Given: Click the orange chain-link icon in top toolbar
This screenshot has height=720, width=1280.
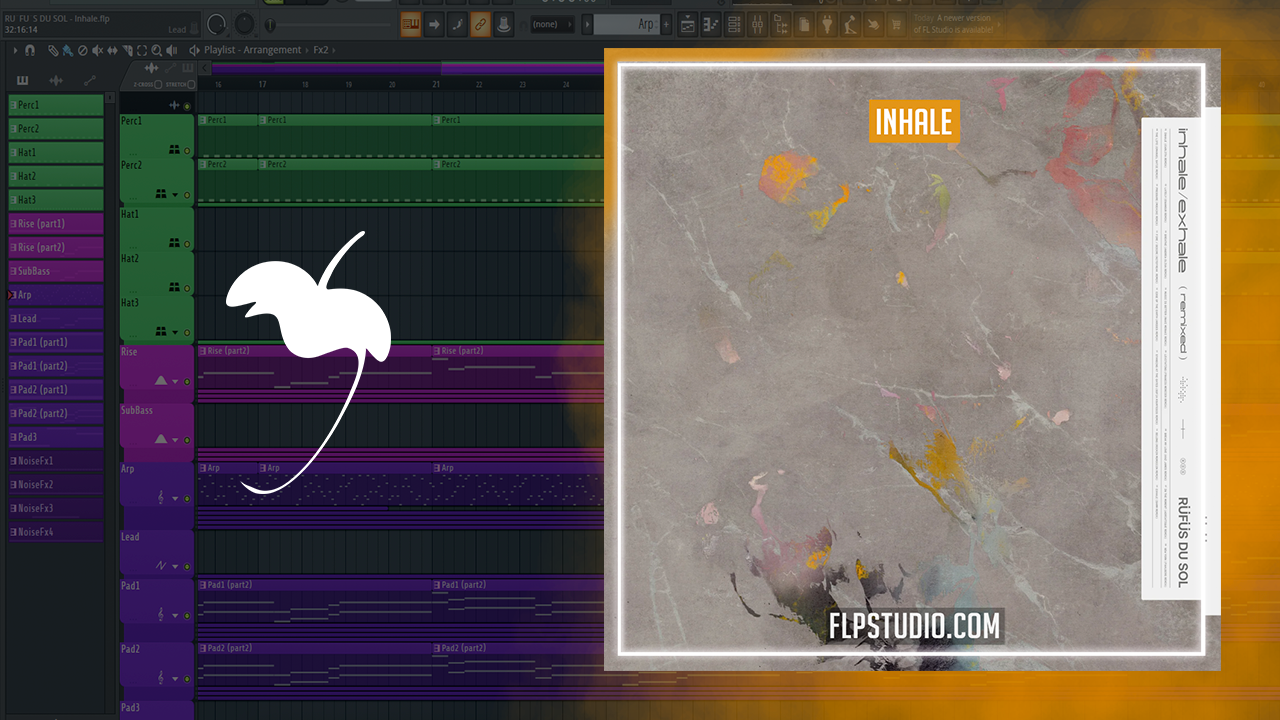Looking at the screenshot, I should tap(481, 24).
